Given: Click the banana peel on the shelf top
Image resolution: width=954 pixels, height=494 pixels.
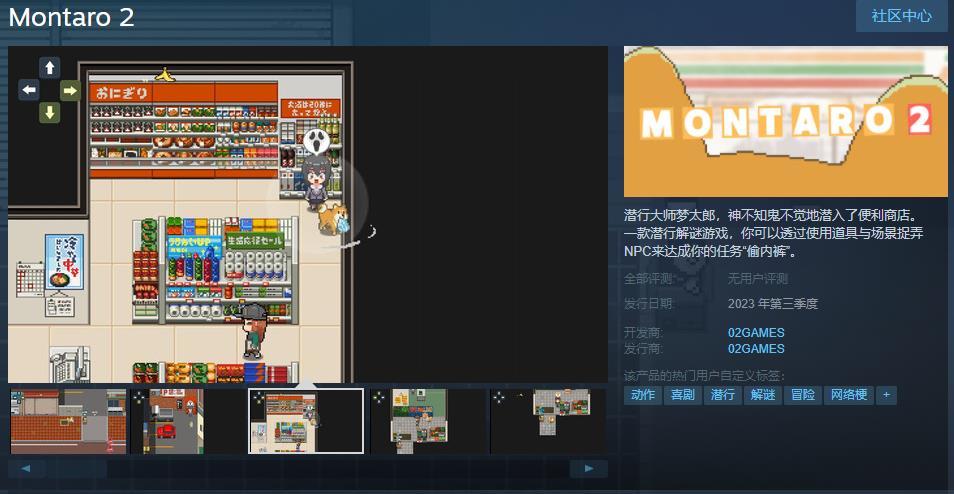Looking at the screenshot, I should [x=164, y=75].
